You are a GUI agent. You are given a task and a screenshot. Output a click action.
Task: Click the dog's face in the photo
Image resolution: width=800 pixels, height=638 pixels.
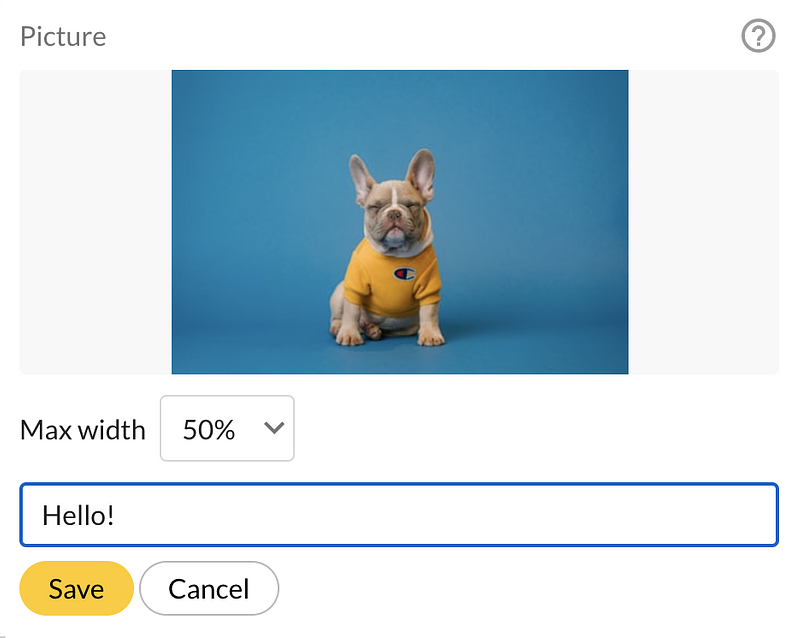tap(392, 215)
